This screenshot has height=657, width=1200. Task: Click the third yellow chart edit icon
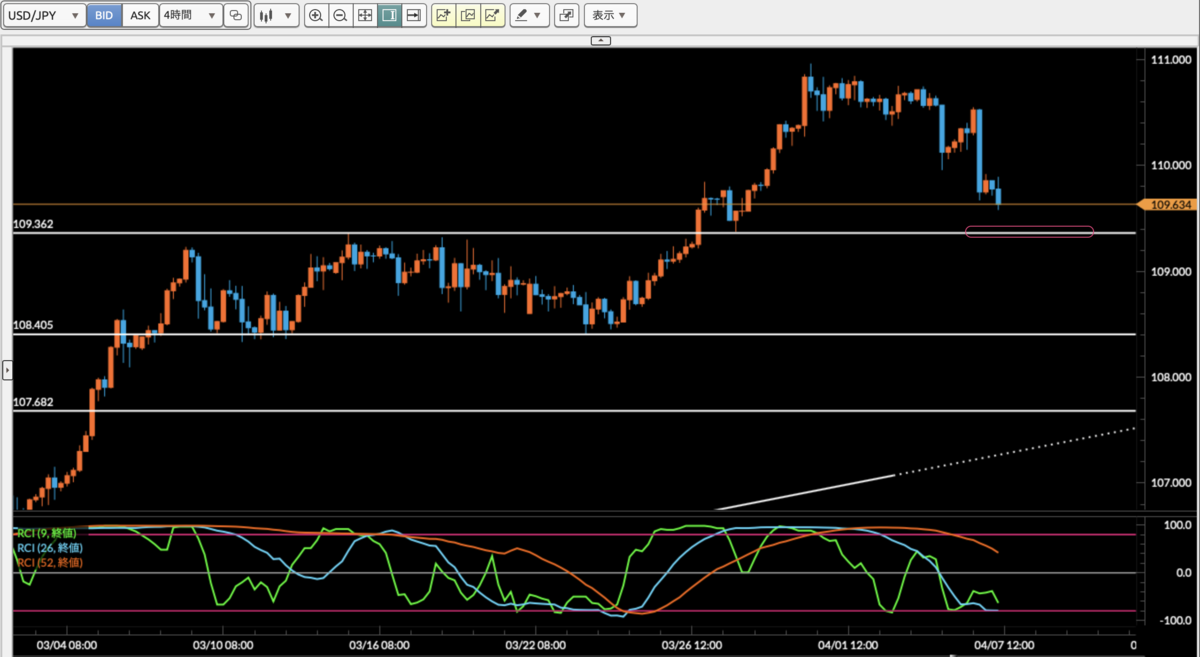[x=491, y=15]
